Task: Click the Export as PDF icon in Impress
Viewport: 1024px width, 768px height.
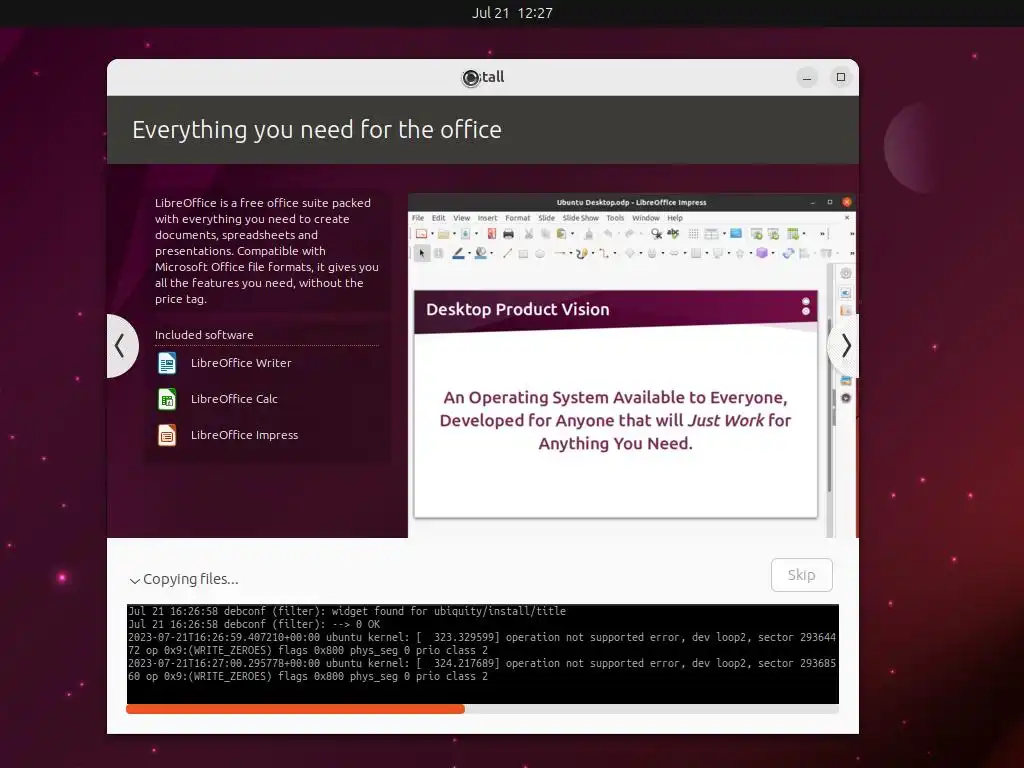Action: (x=492, y=234)
